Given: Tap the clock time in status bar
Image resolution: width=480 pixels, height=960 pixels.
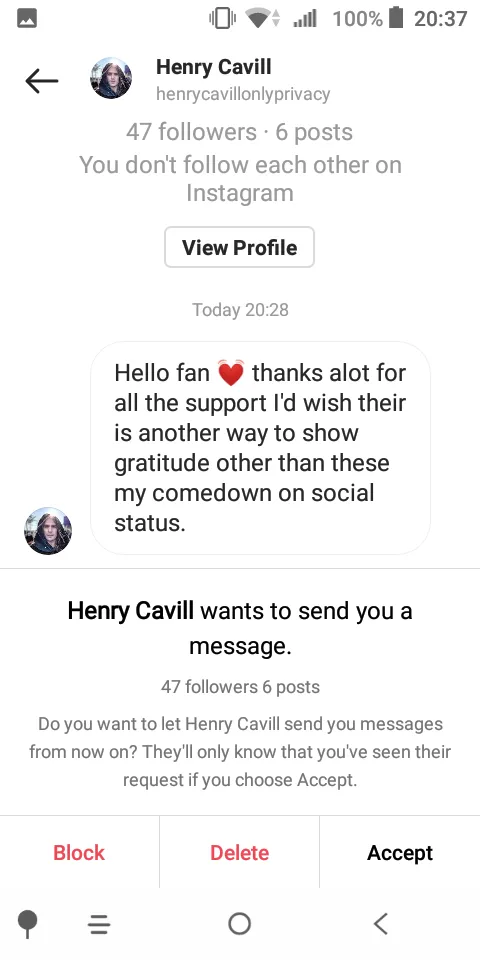Looking at the screenshot, I should (x=441, y=18).
